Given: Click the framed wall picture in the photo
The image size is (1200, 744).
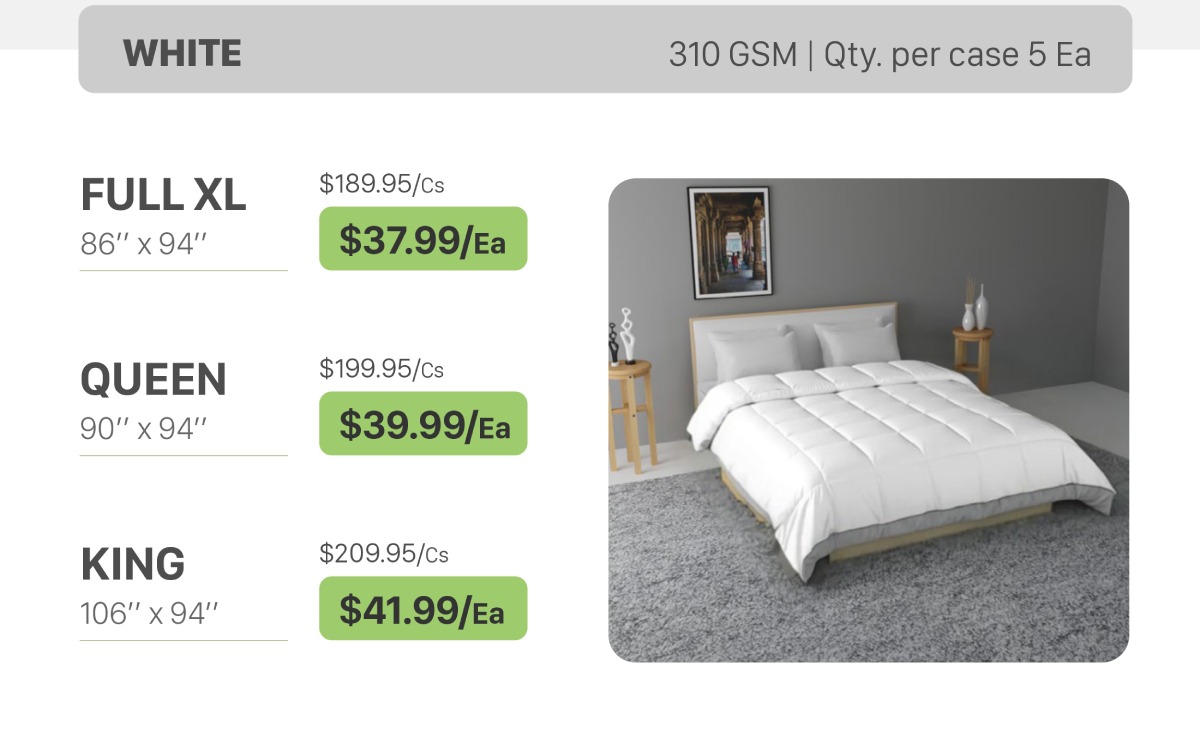Looking at the screenshot, I should coord(730,242).
